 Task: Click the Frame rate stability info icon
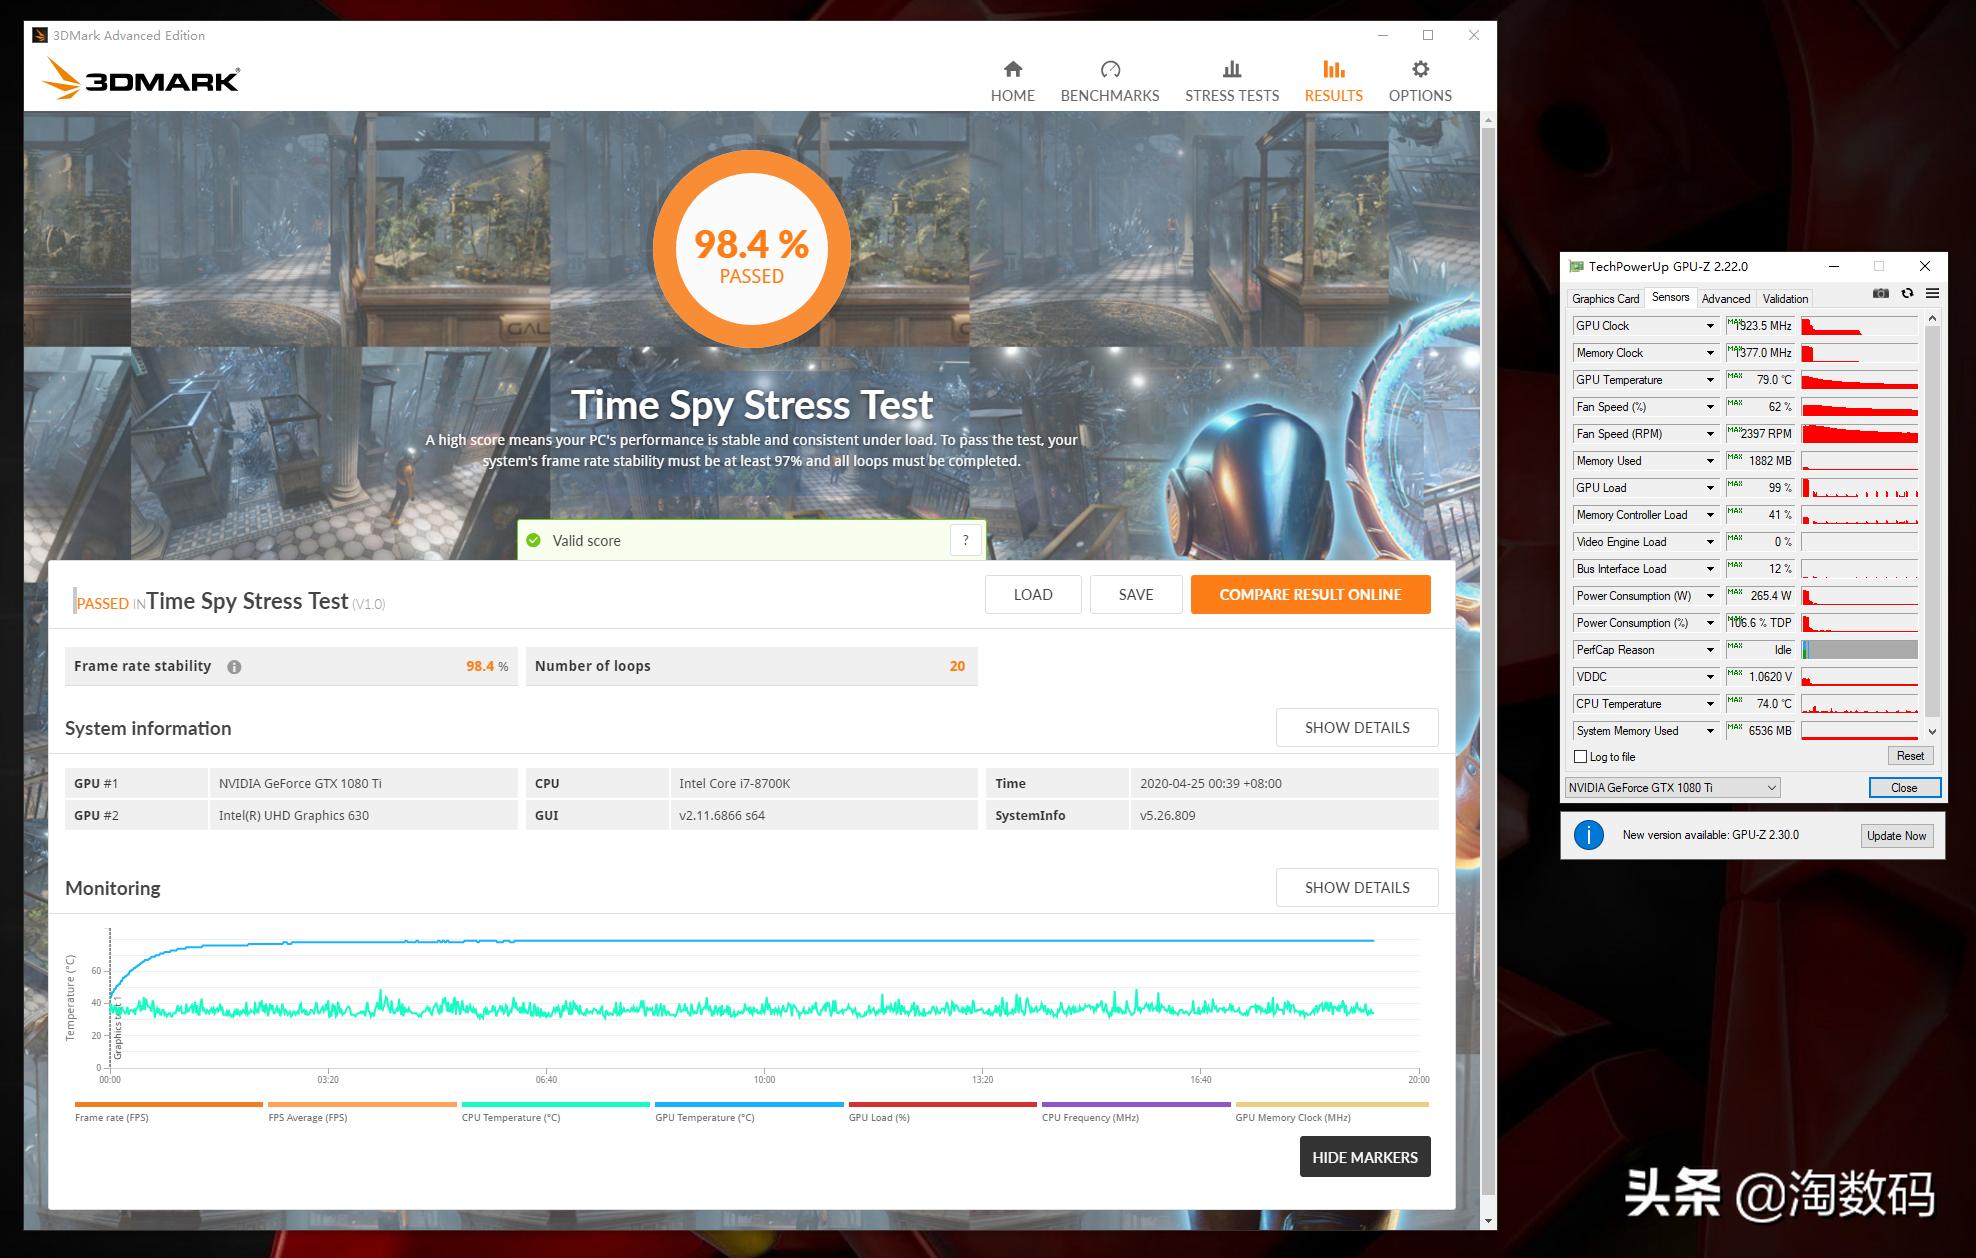pyautogui.click(x=234, y=667)
